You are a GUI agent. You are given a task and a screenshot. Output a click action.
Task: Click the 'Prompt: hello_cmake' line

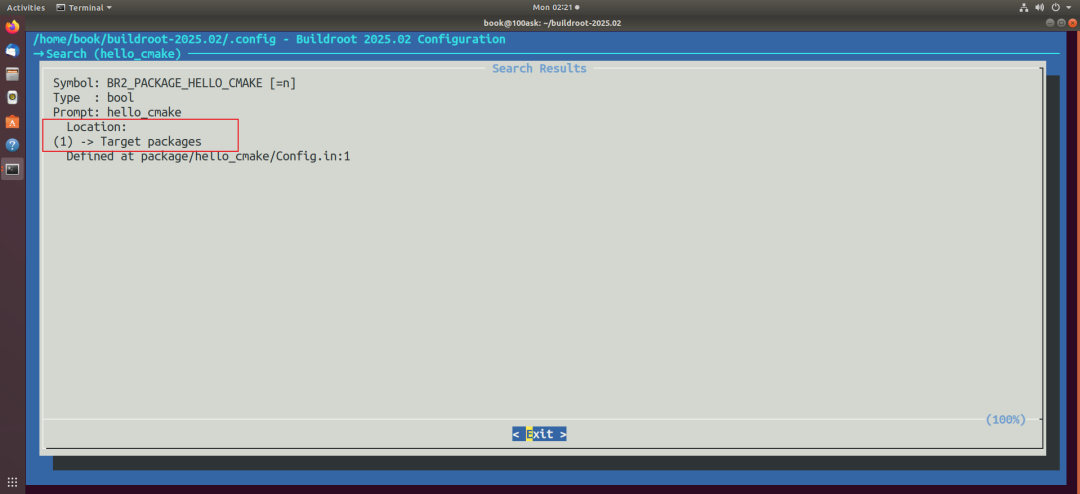(117, 112)
